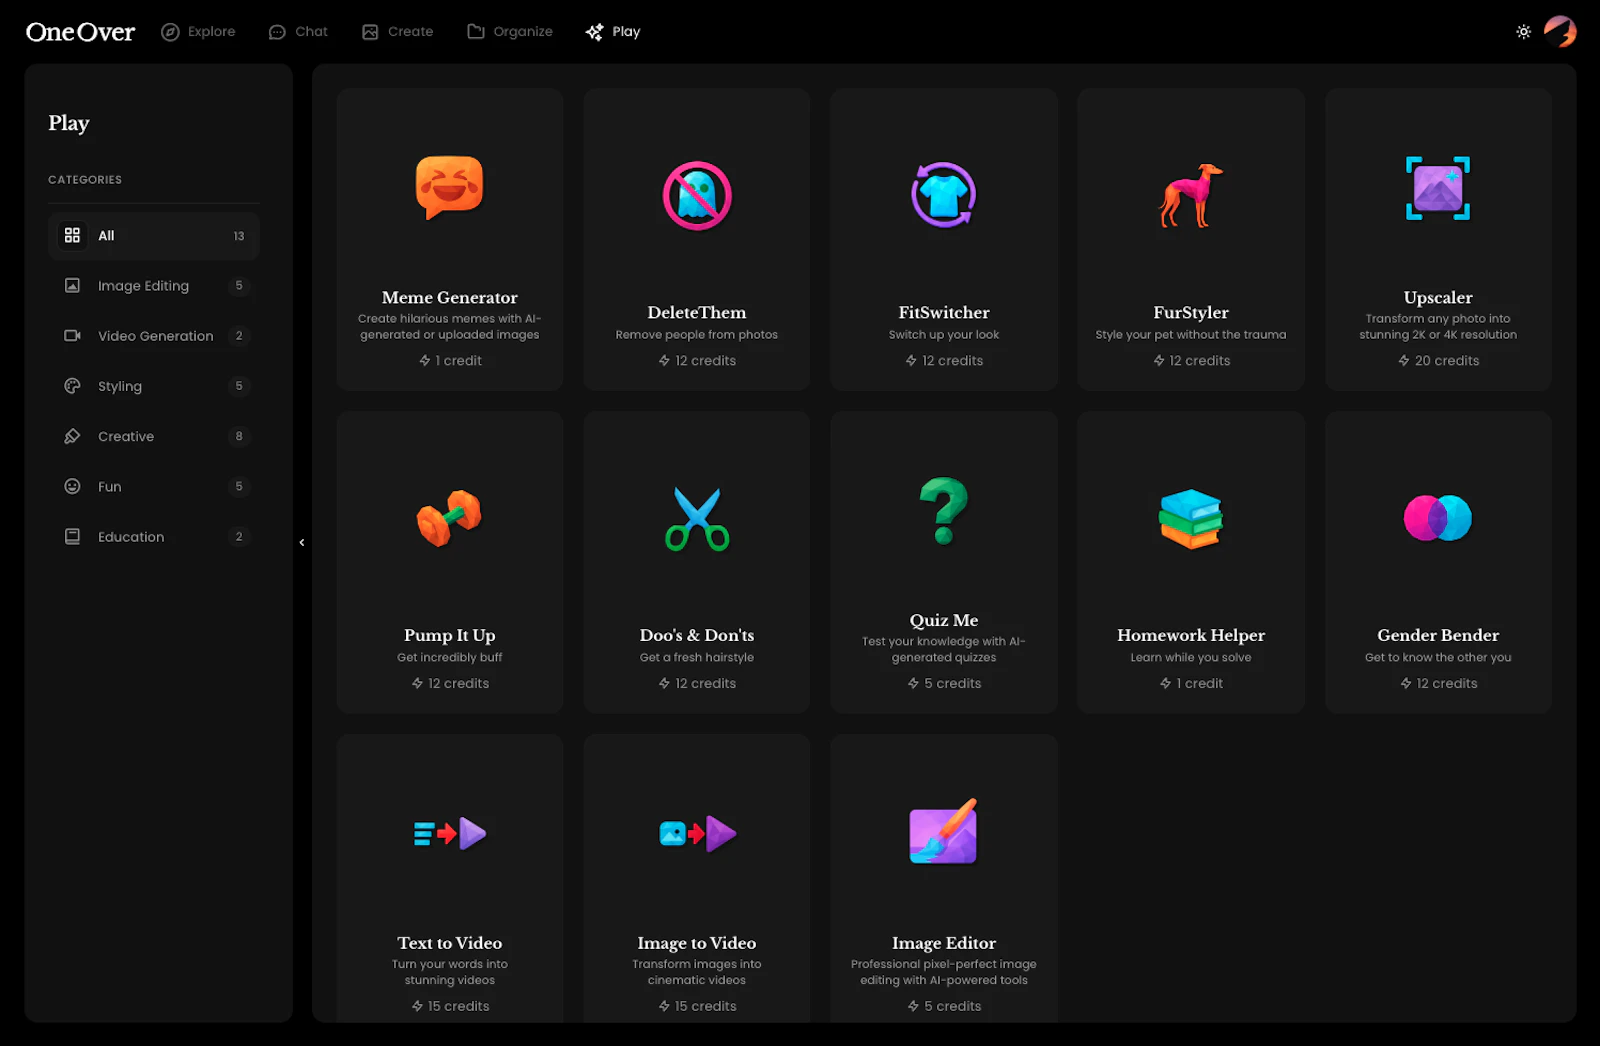Click the Creative pen icon
This screenshot has width=1600, height=1046.
pyautogui.click(x=72, y=436)
